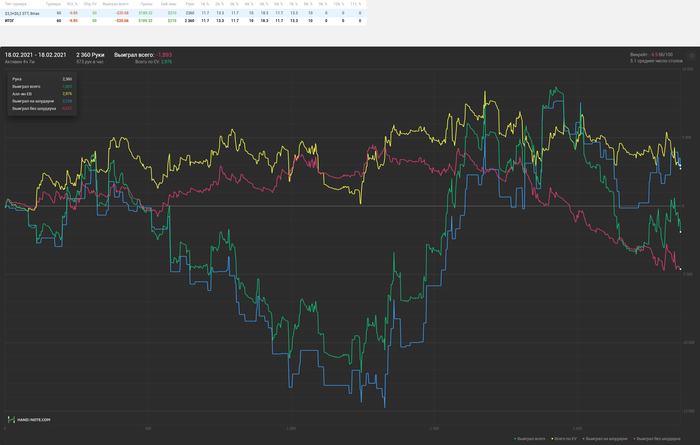Sort by 'Турниры' column header

[x=53, y=4]
